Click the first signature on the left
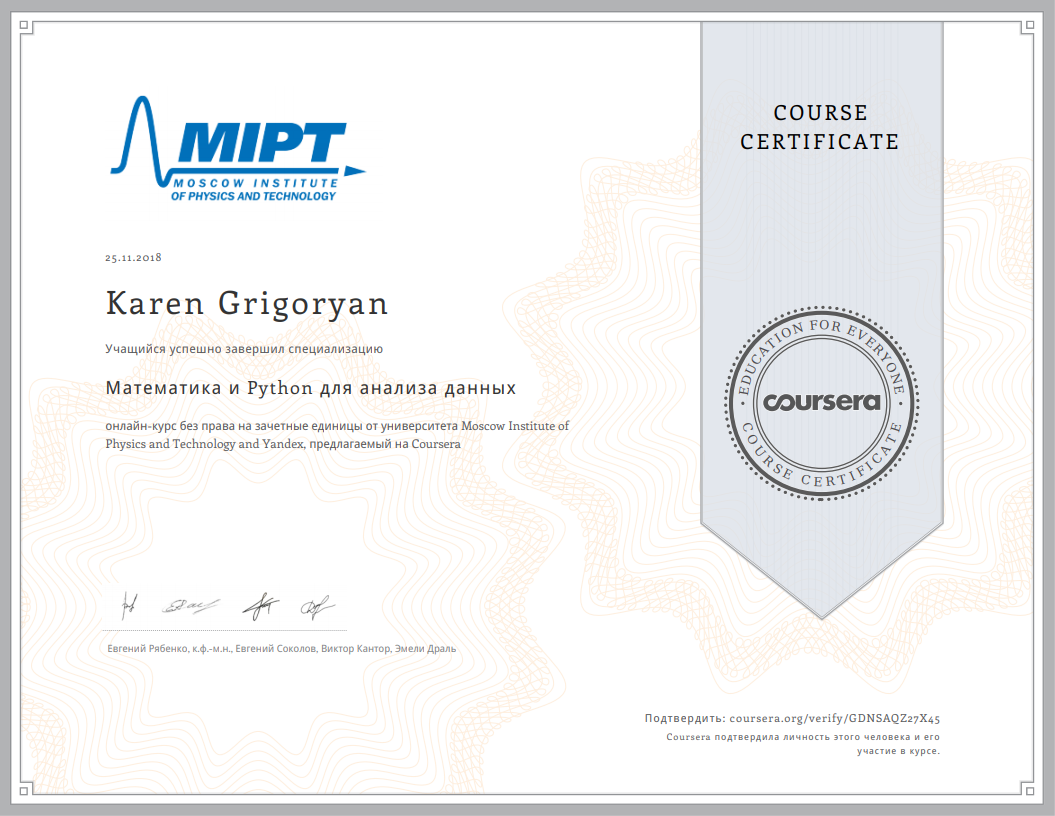The image size is (1055, 816). pos(130,603)
